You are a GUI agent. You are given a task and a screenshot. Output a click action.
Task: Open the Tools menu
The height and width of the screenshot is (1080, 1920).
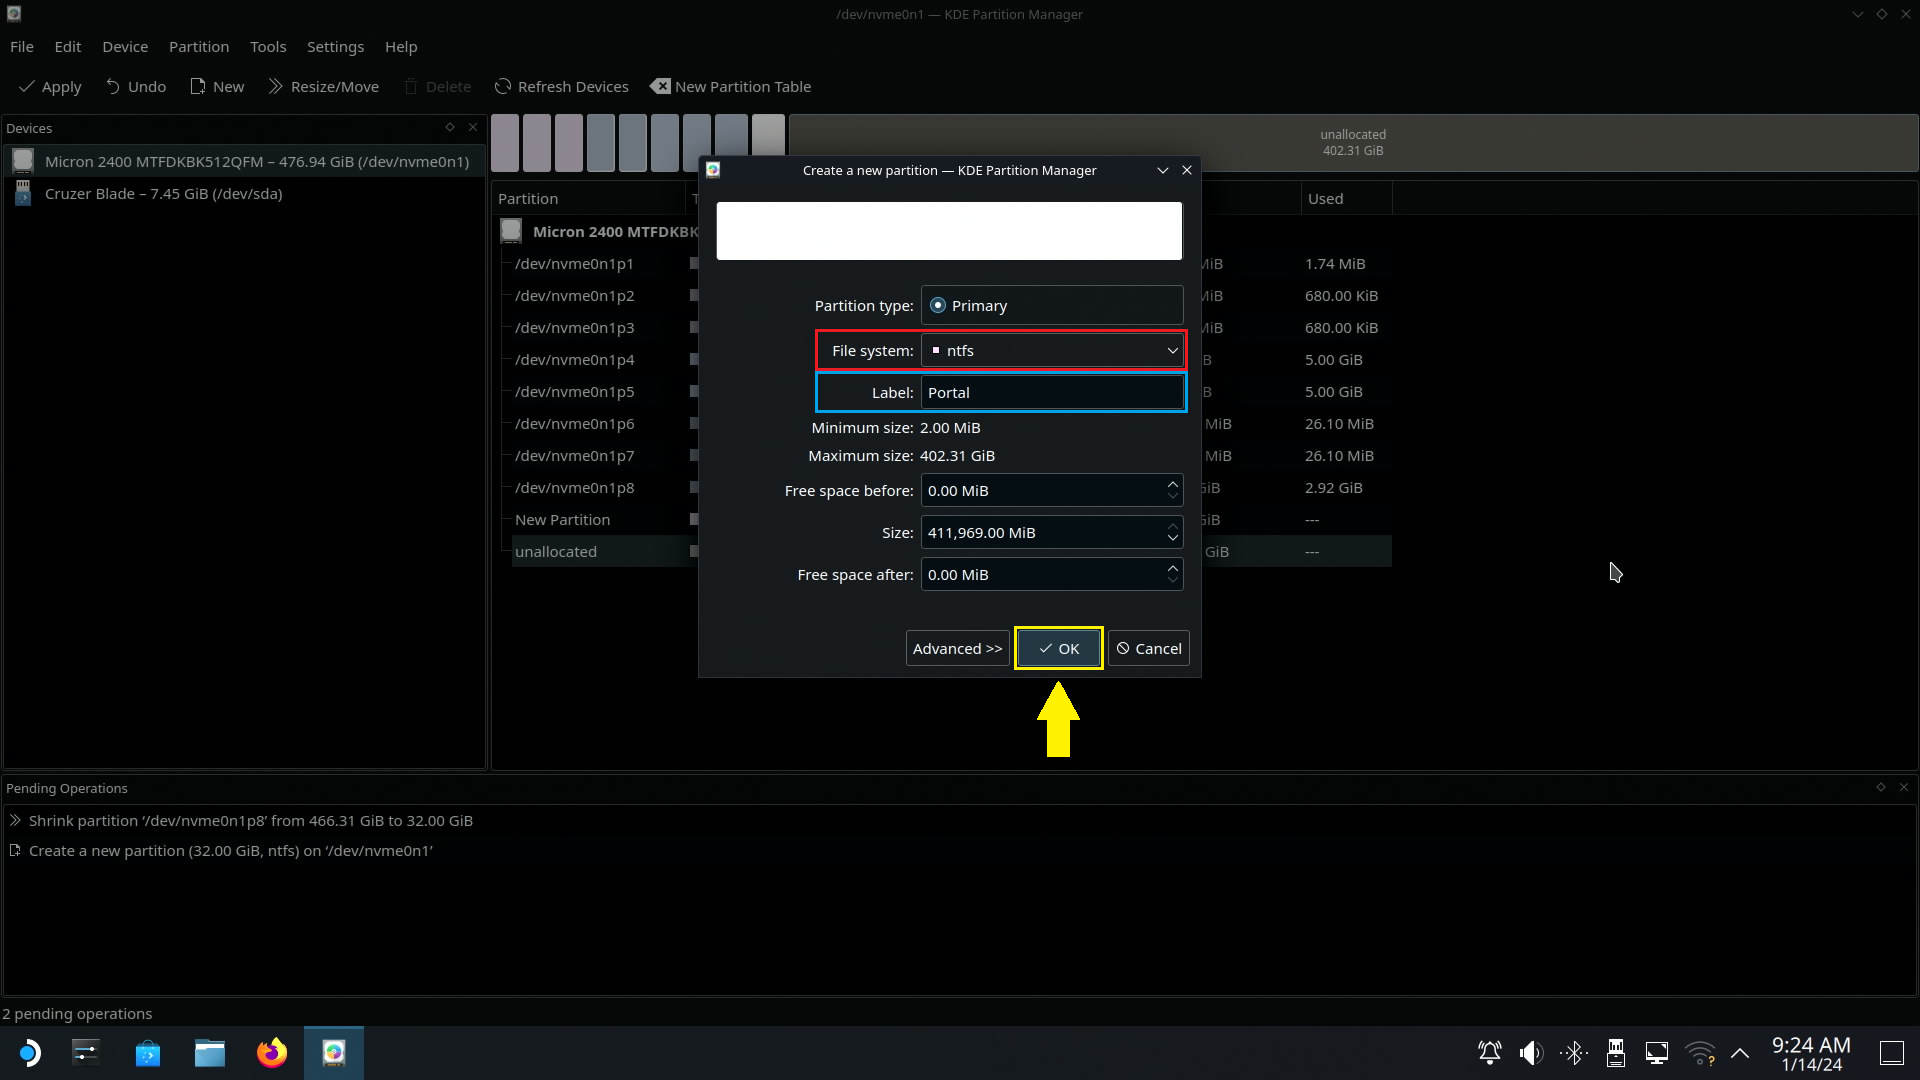click(x=268, y=47)
